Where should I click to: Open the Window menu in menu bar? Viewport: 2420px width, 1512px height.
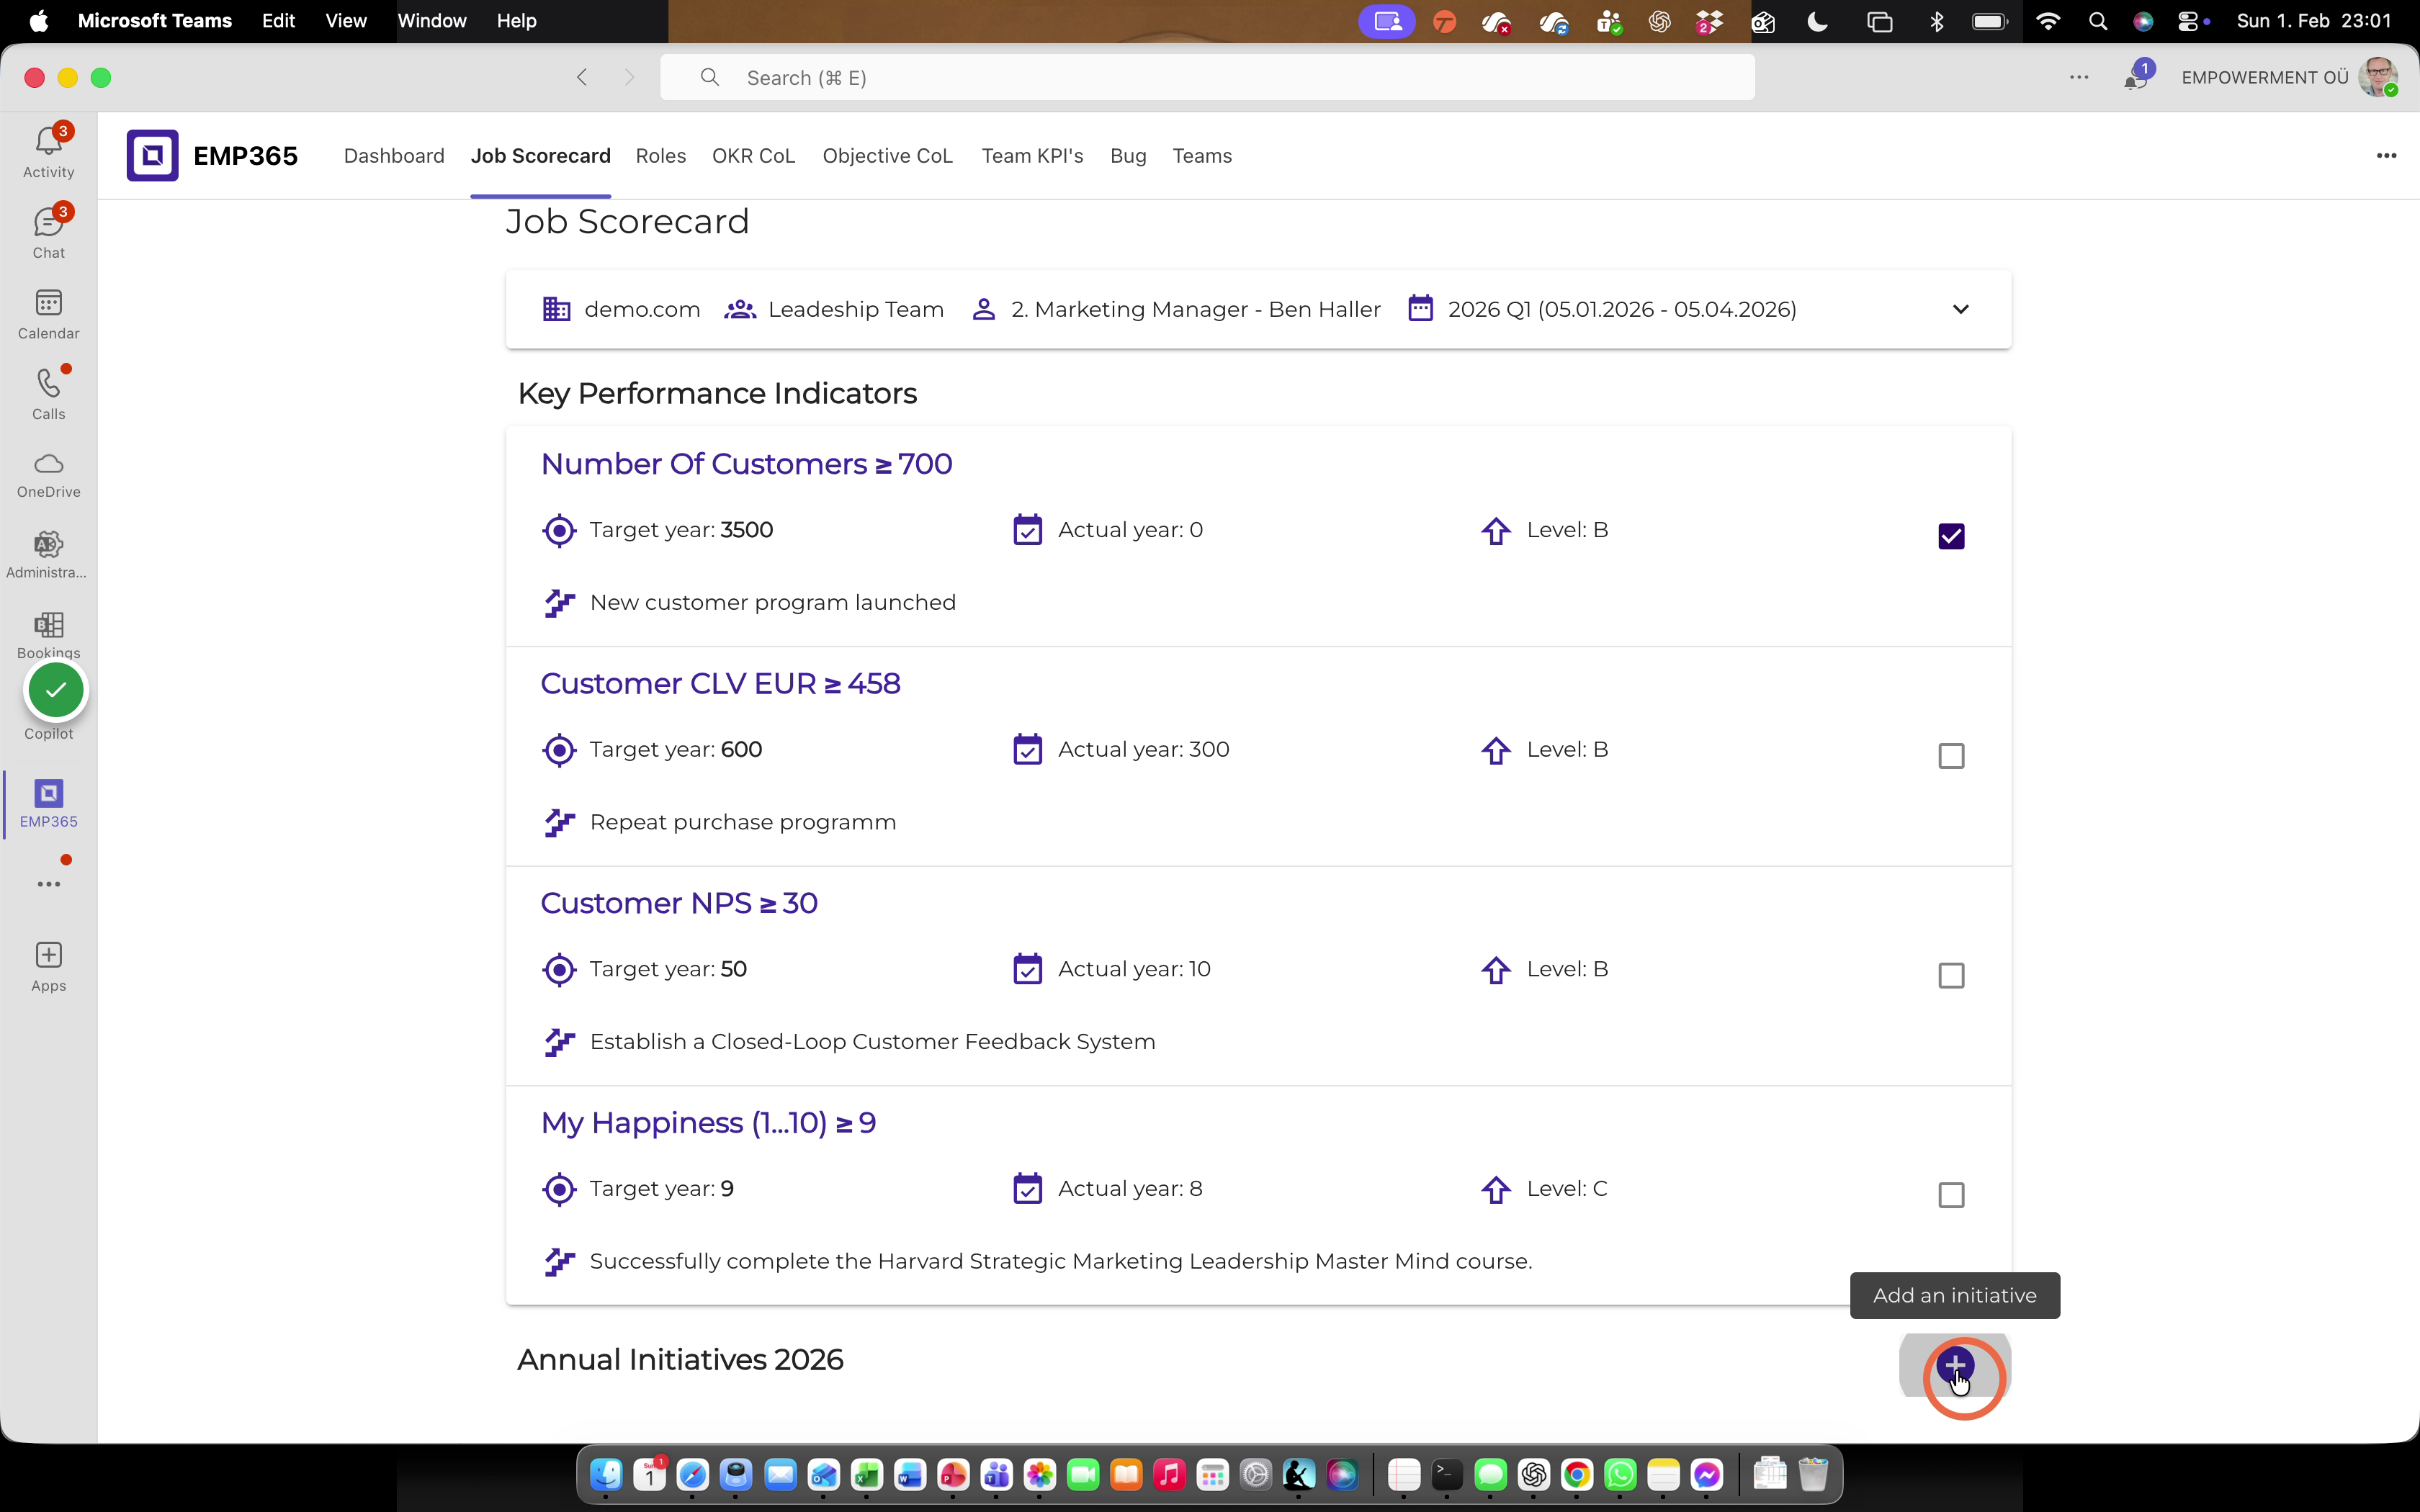coord(432,21)
